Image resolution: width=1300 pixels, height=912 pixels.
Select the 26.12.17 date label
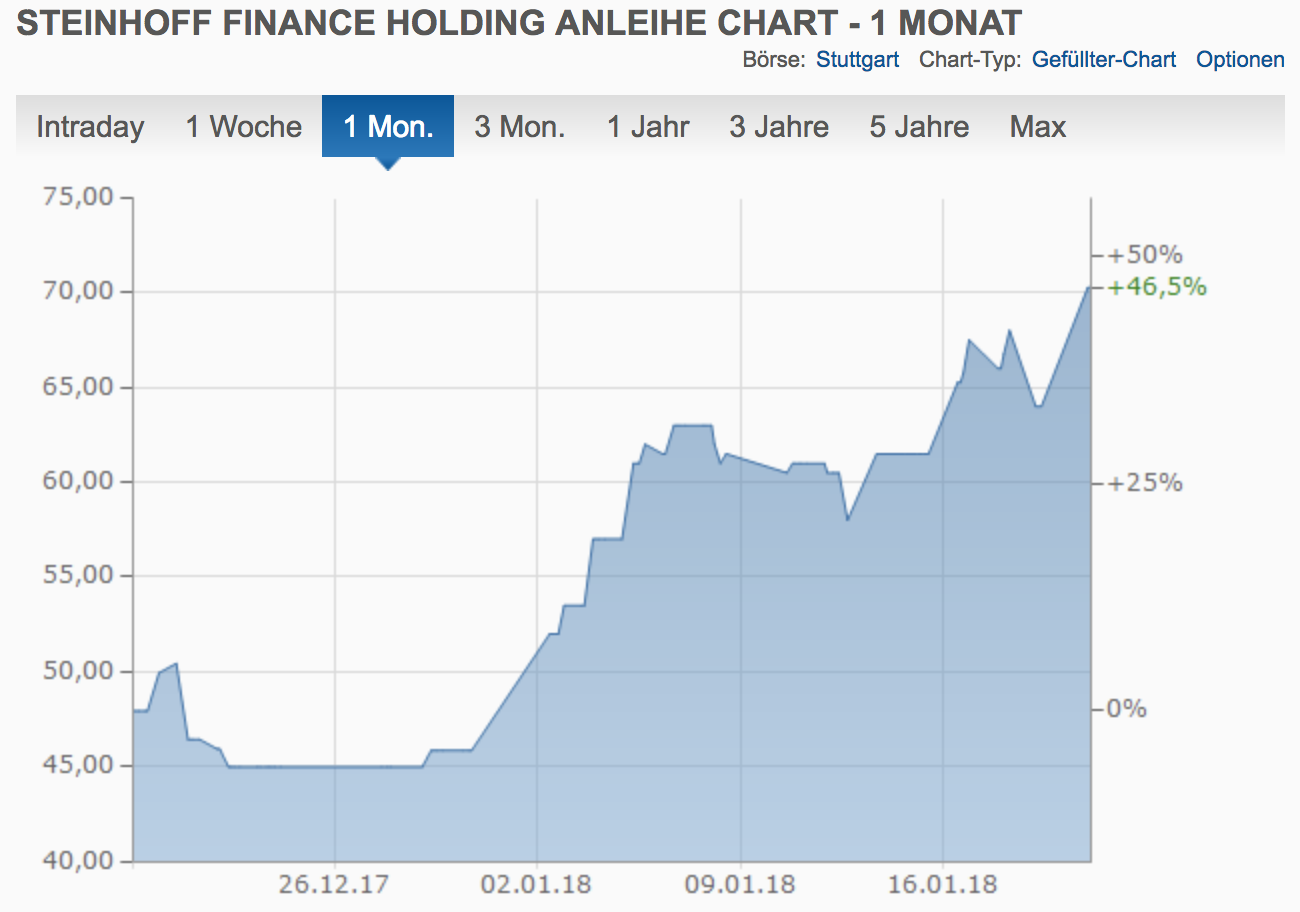point(334,885)
